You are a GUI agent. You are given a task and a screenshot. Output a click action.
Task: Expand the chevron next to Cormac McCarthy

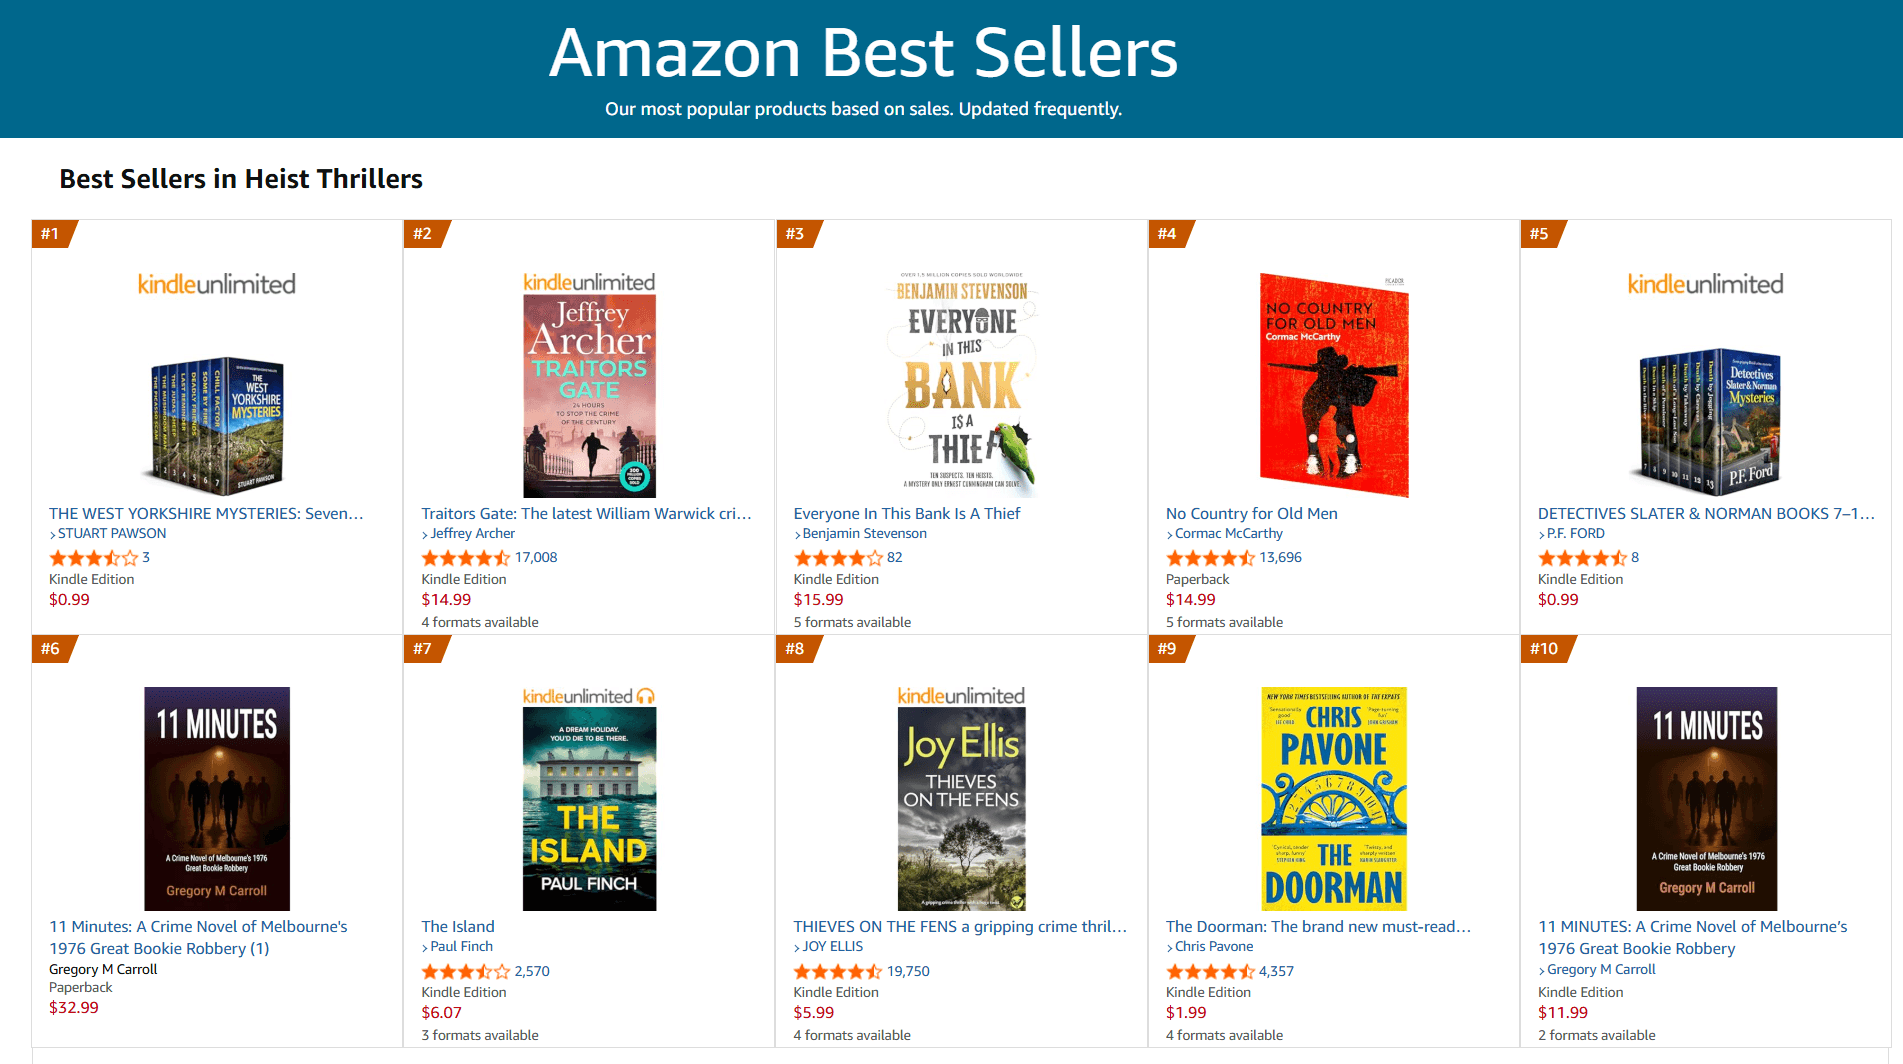pyautogui.click(x=1168, y=533)
